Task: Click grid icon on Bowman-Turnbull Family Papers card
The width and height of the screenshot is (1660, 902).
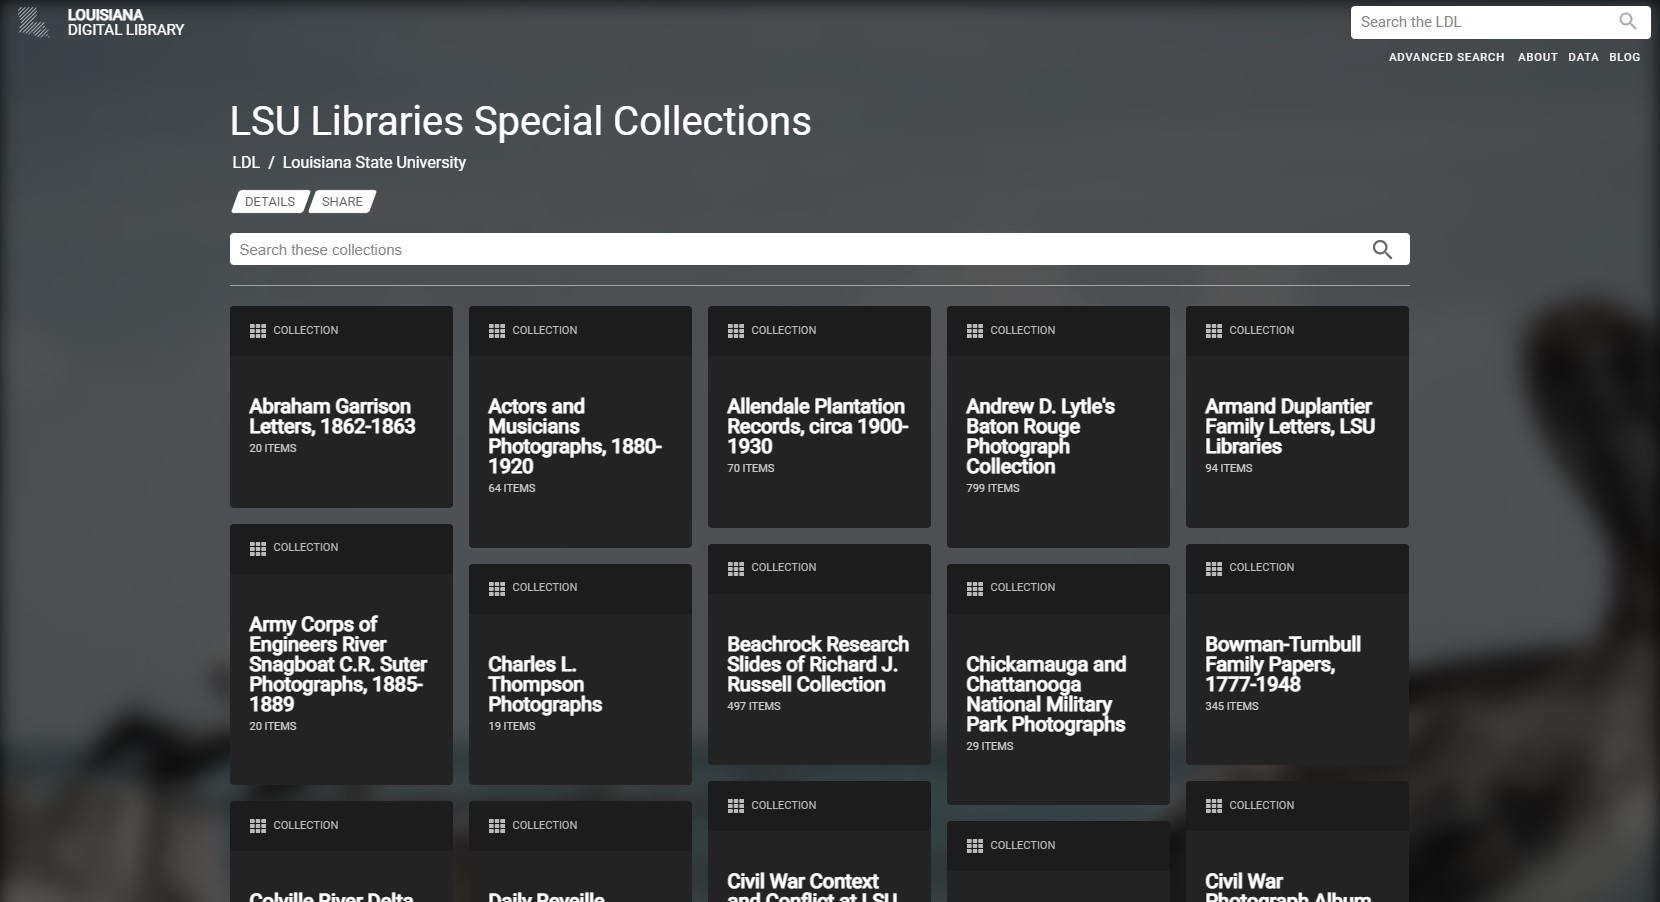Action: click(x=1214, y=568)
